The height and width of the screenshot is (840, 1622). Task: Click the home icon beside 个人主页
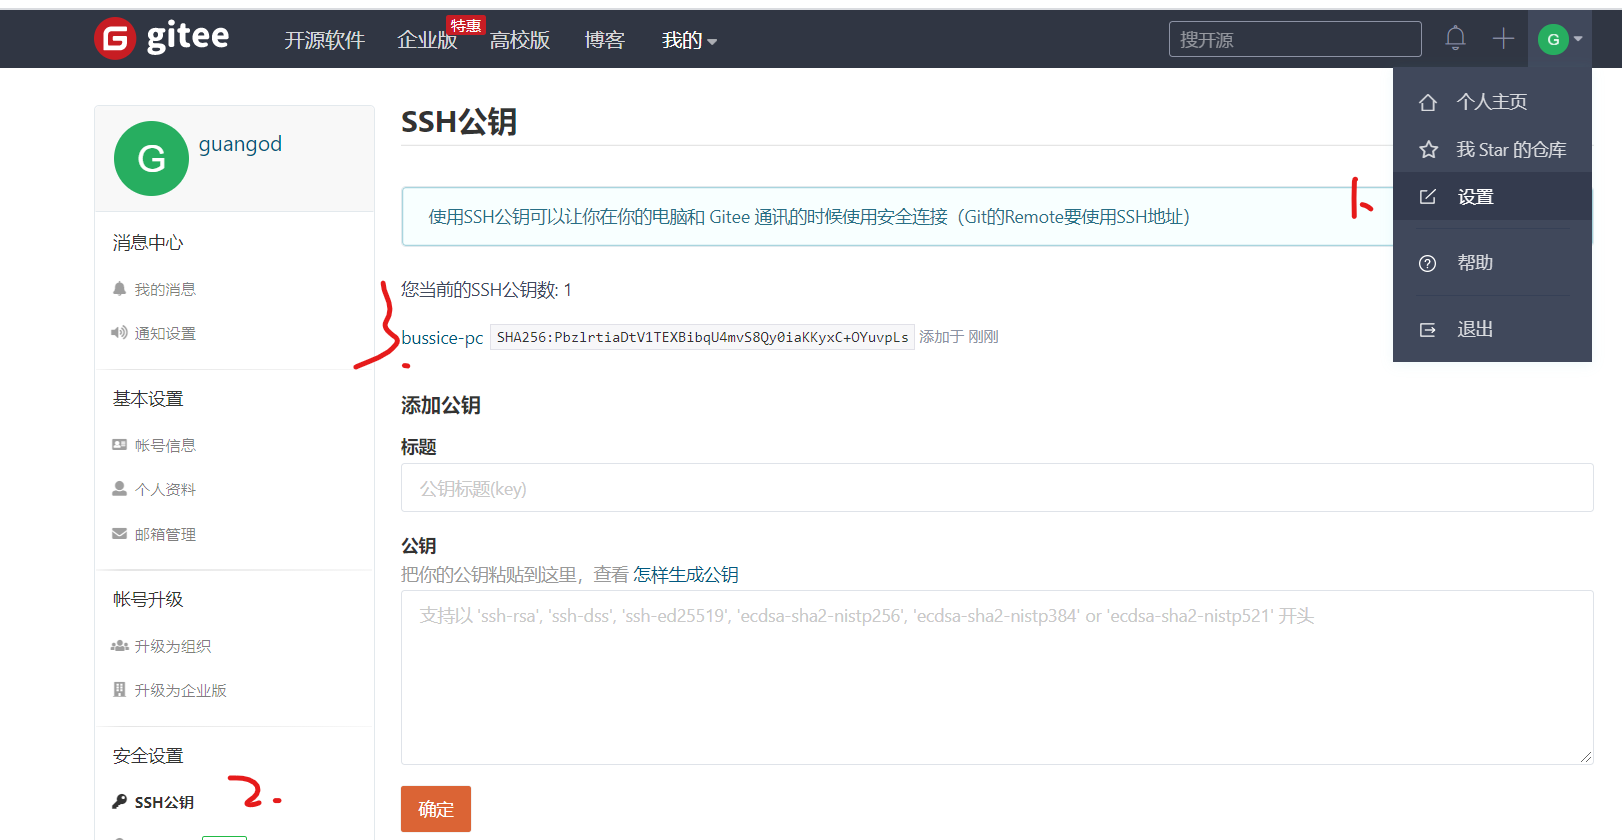1428,102
